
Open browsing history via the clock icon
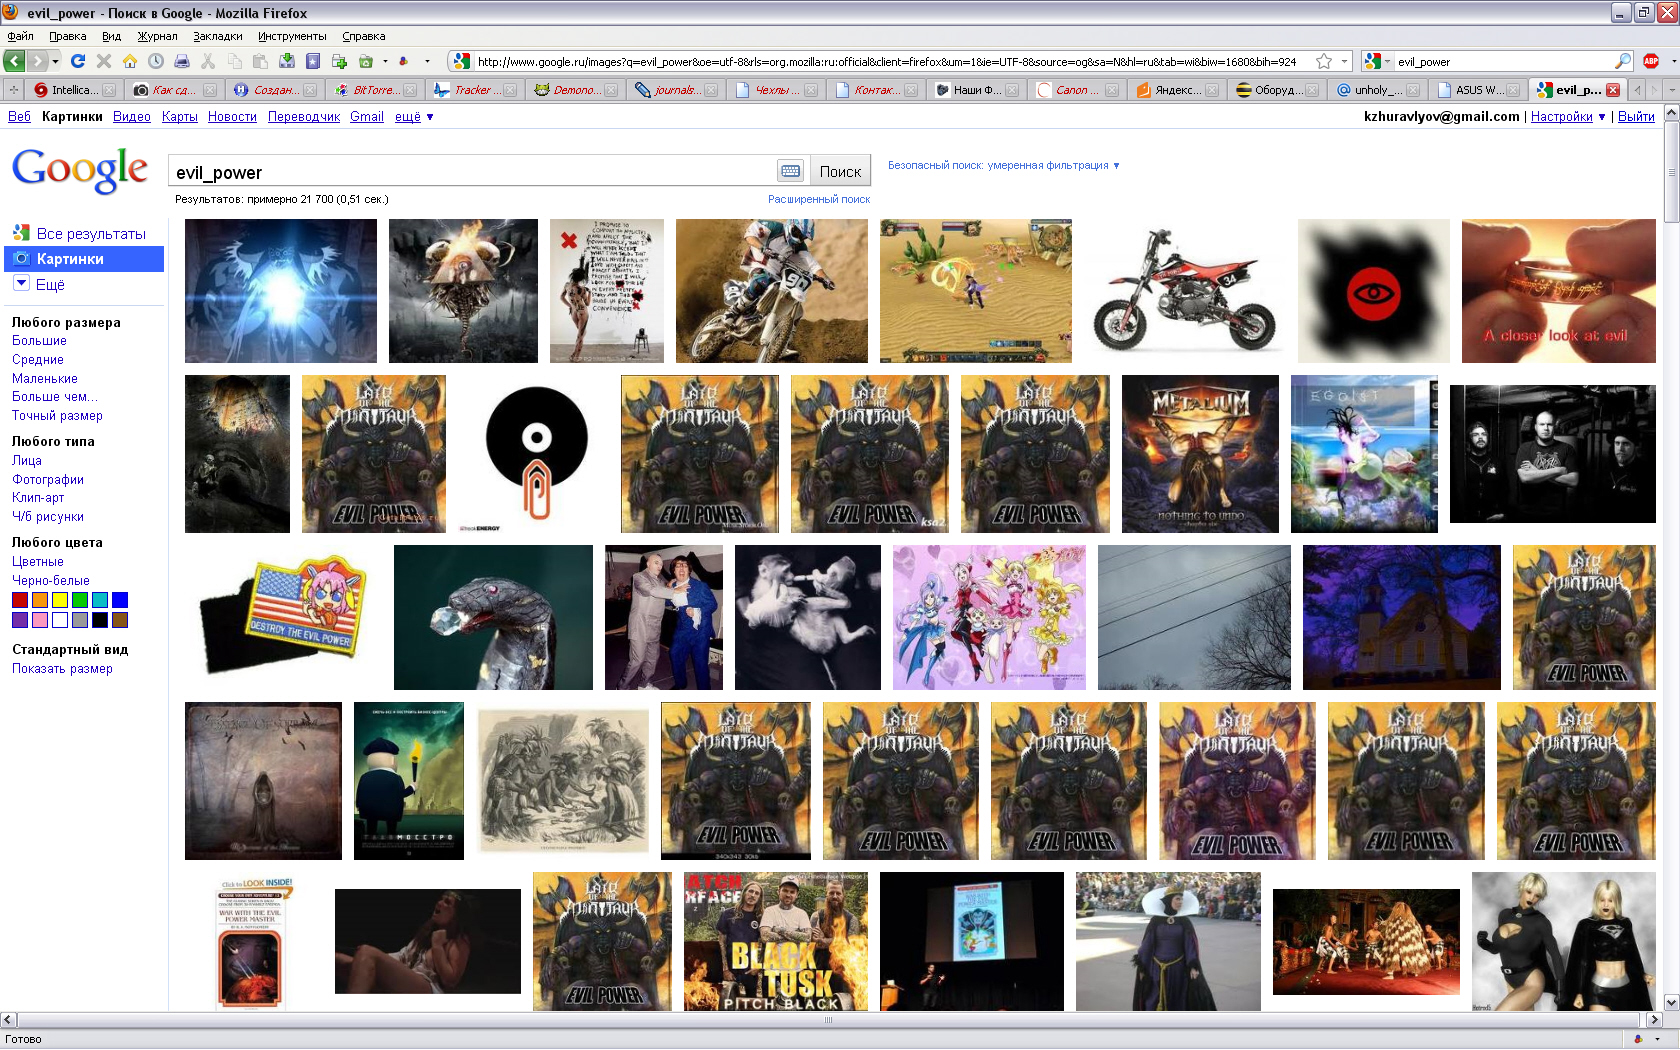[156, 61]
